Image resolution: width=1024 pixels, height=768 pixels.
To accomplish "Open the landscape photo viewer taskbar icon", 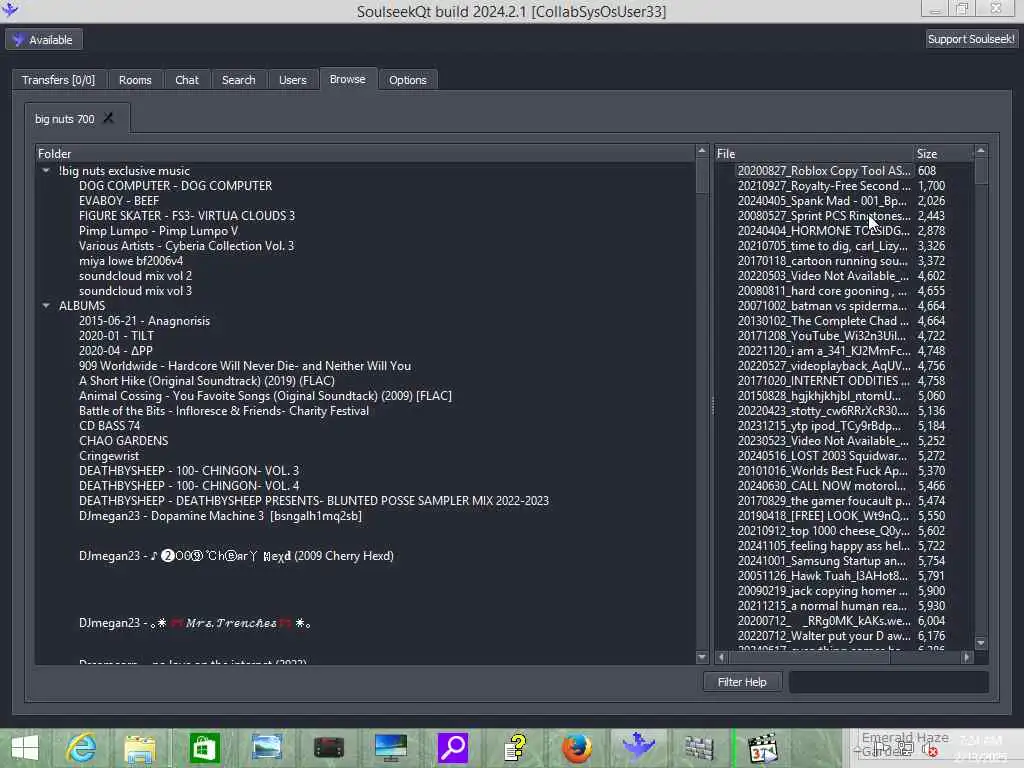I will (x=267, y=748).
